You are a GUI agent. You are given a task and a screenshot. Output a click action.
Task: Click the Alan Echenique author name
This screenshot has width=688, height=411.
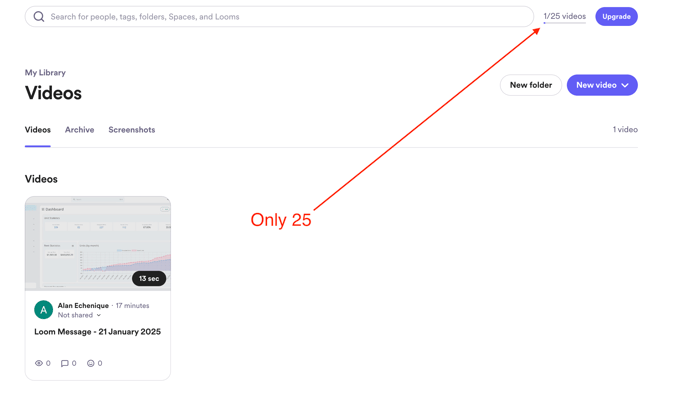pos(83,306)
